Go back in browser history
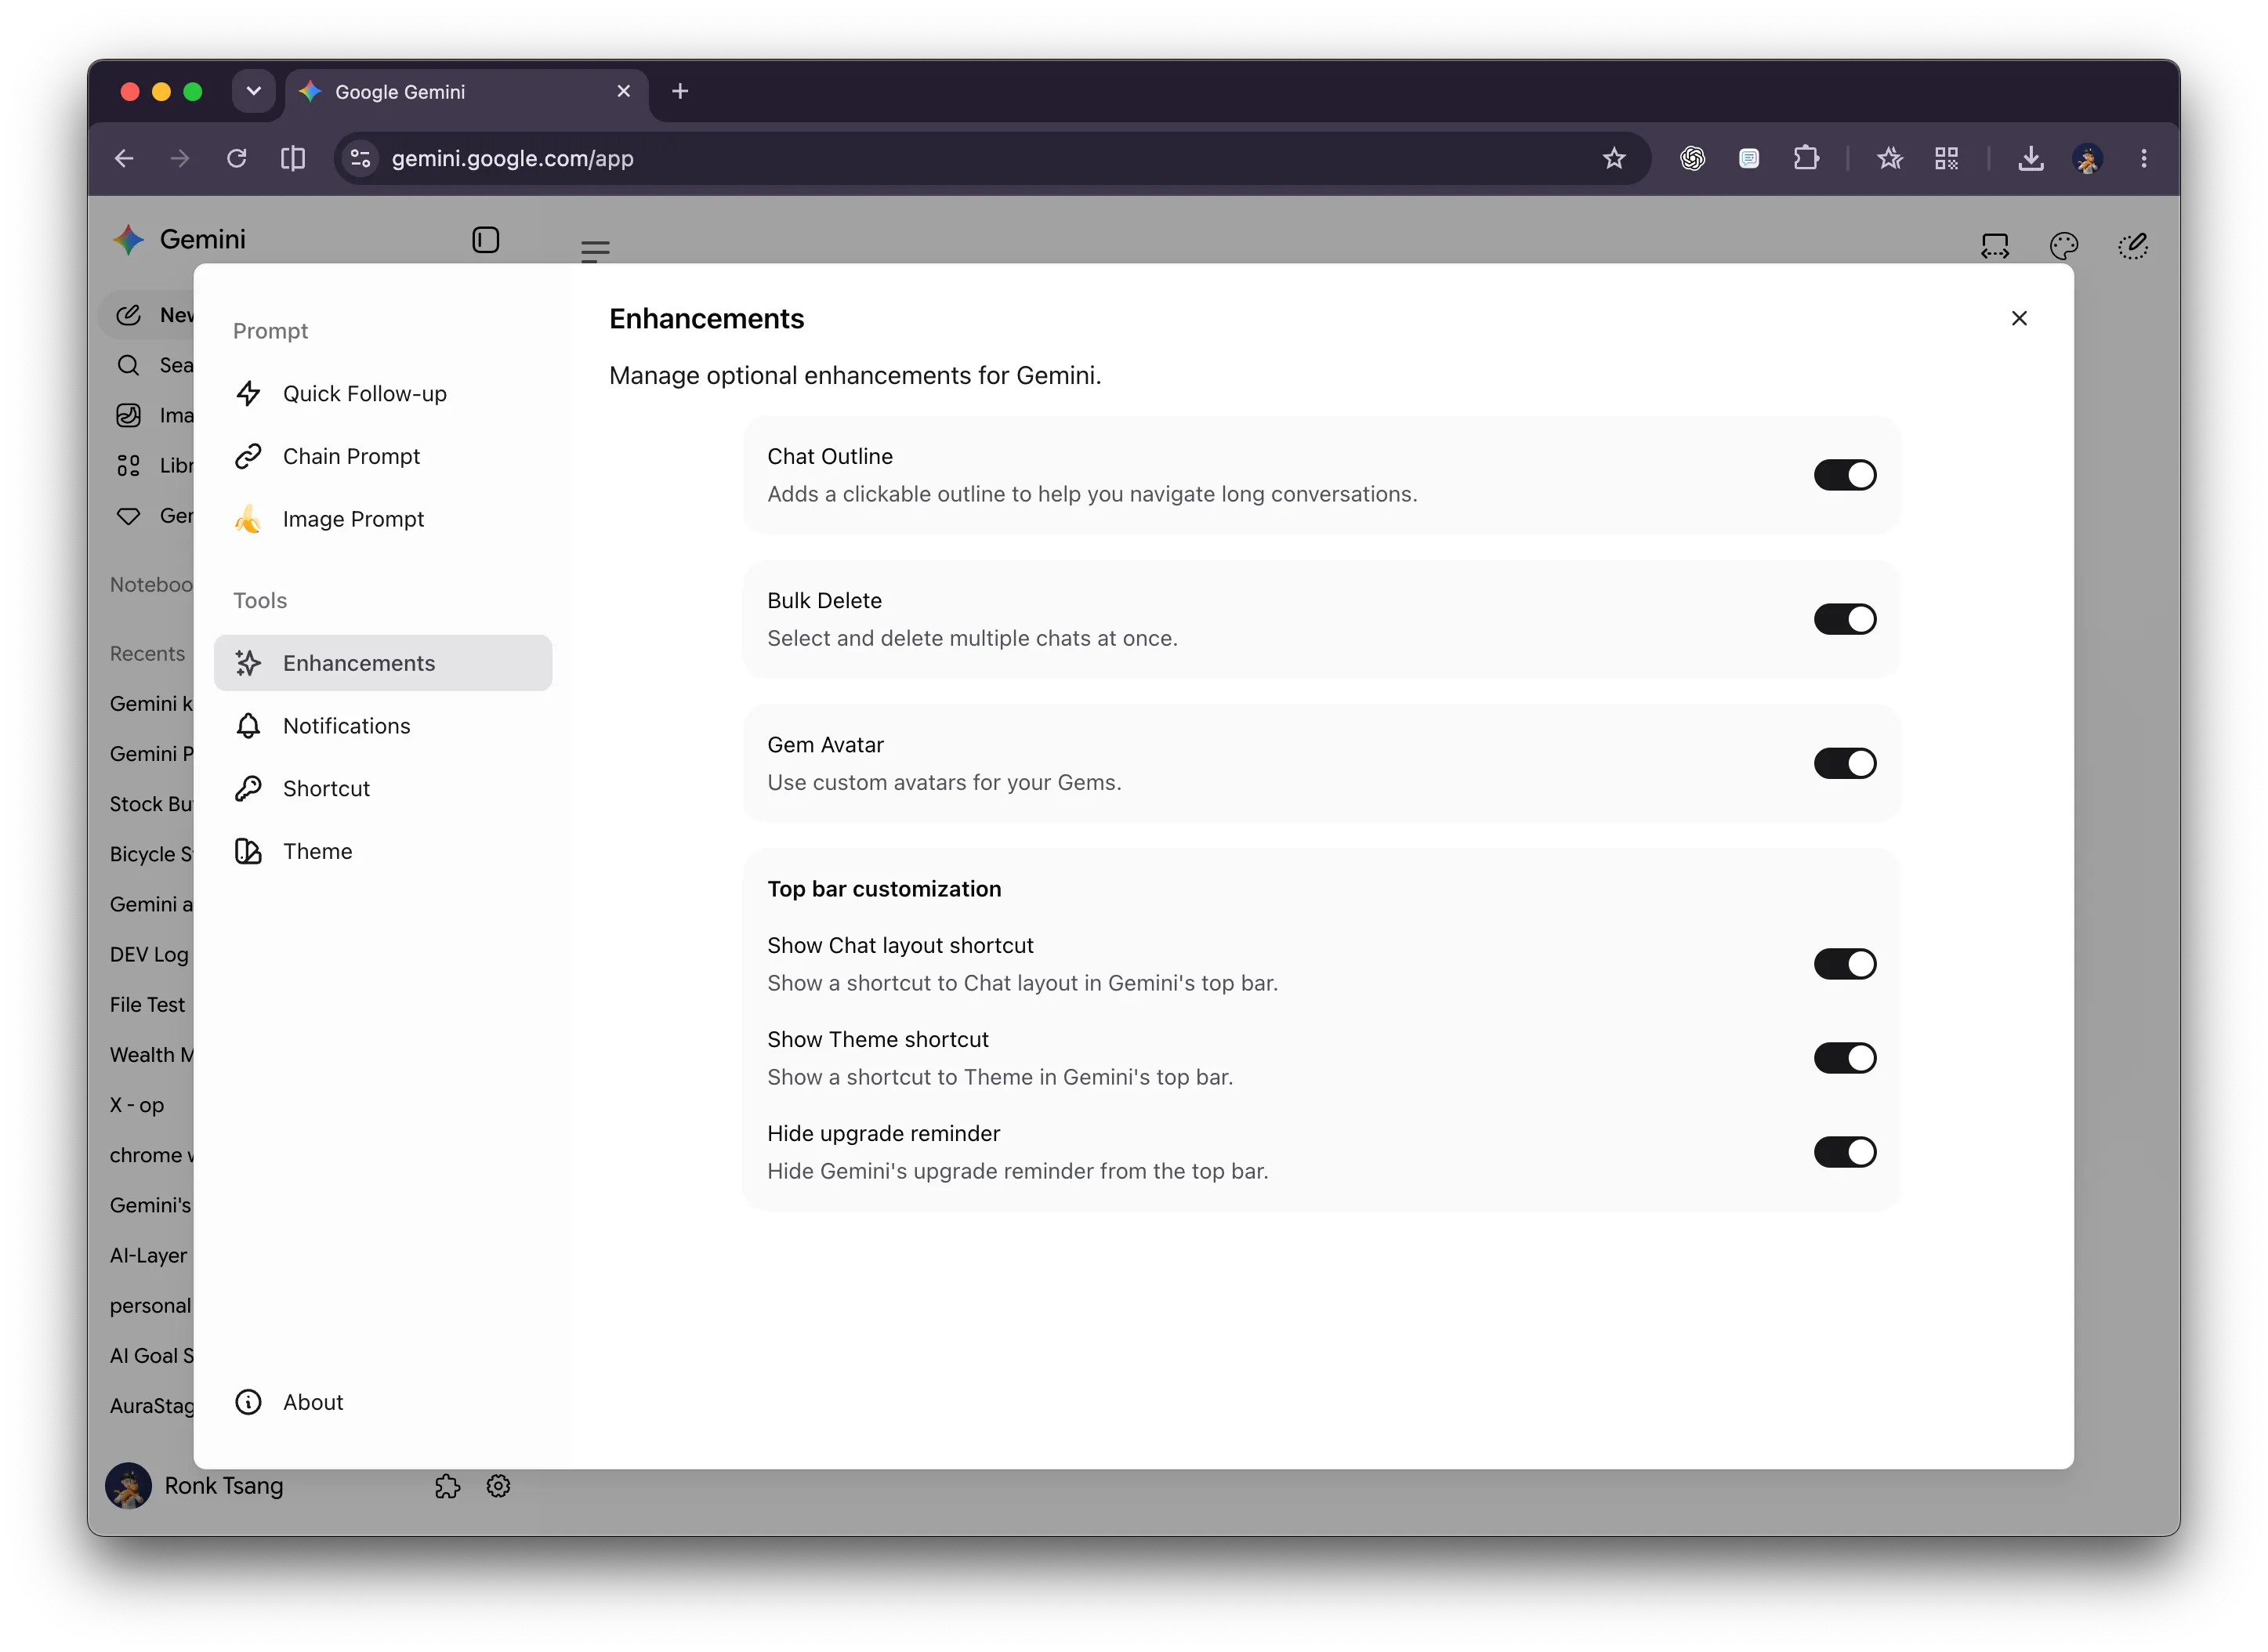The height and width of the screenshot is (1652, 2268). [124, 158]
